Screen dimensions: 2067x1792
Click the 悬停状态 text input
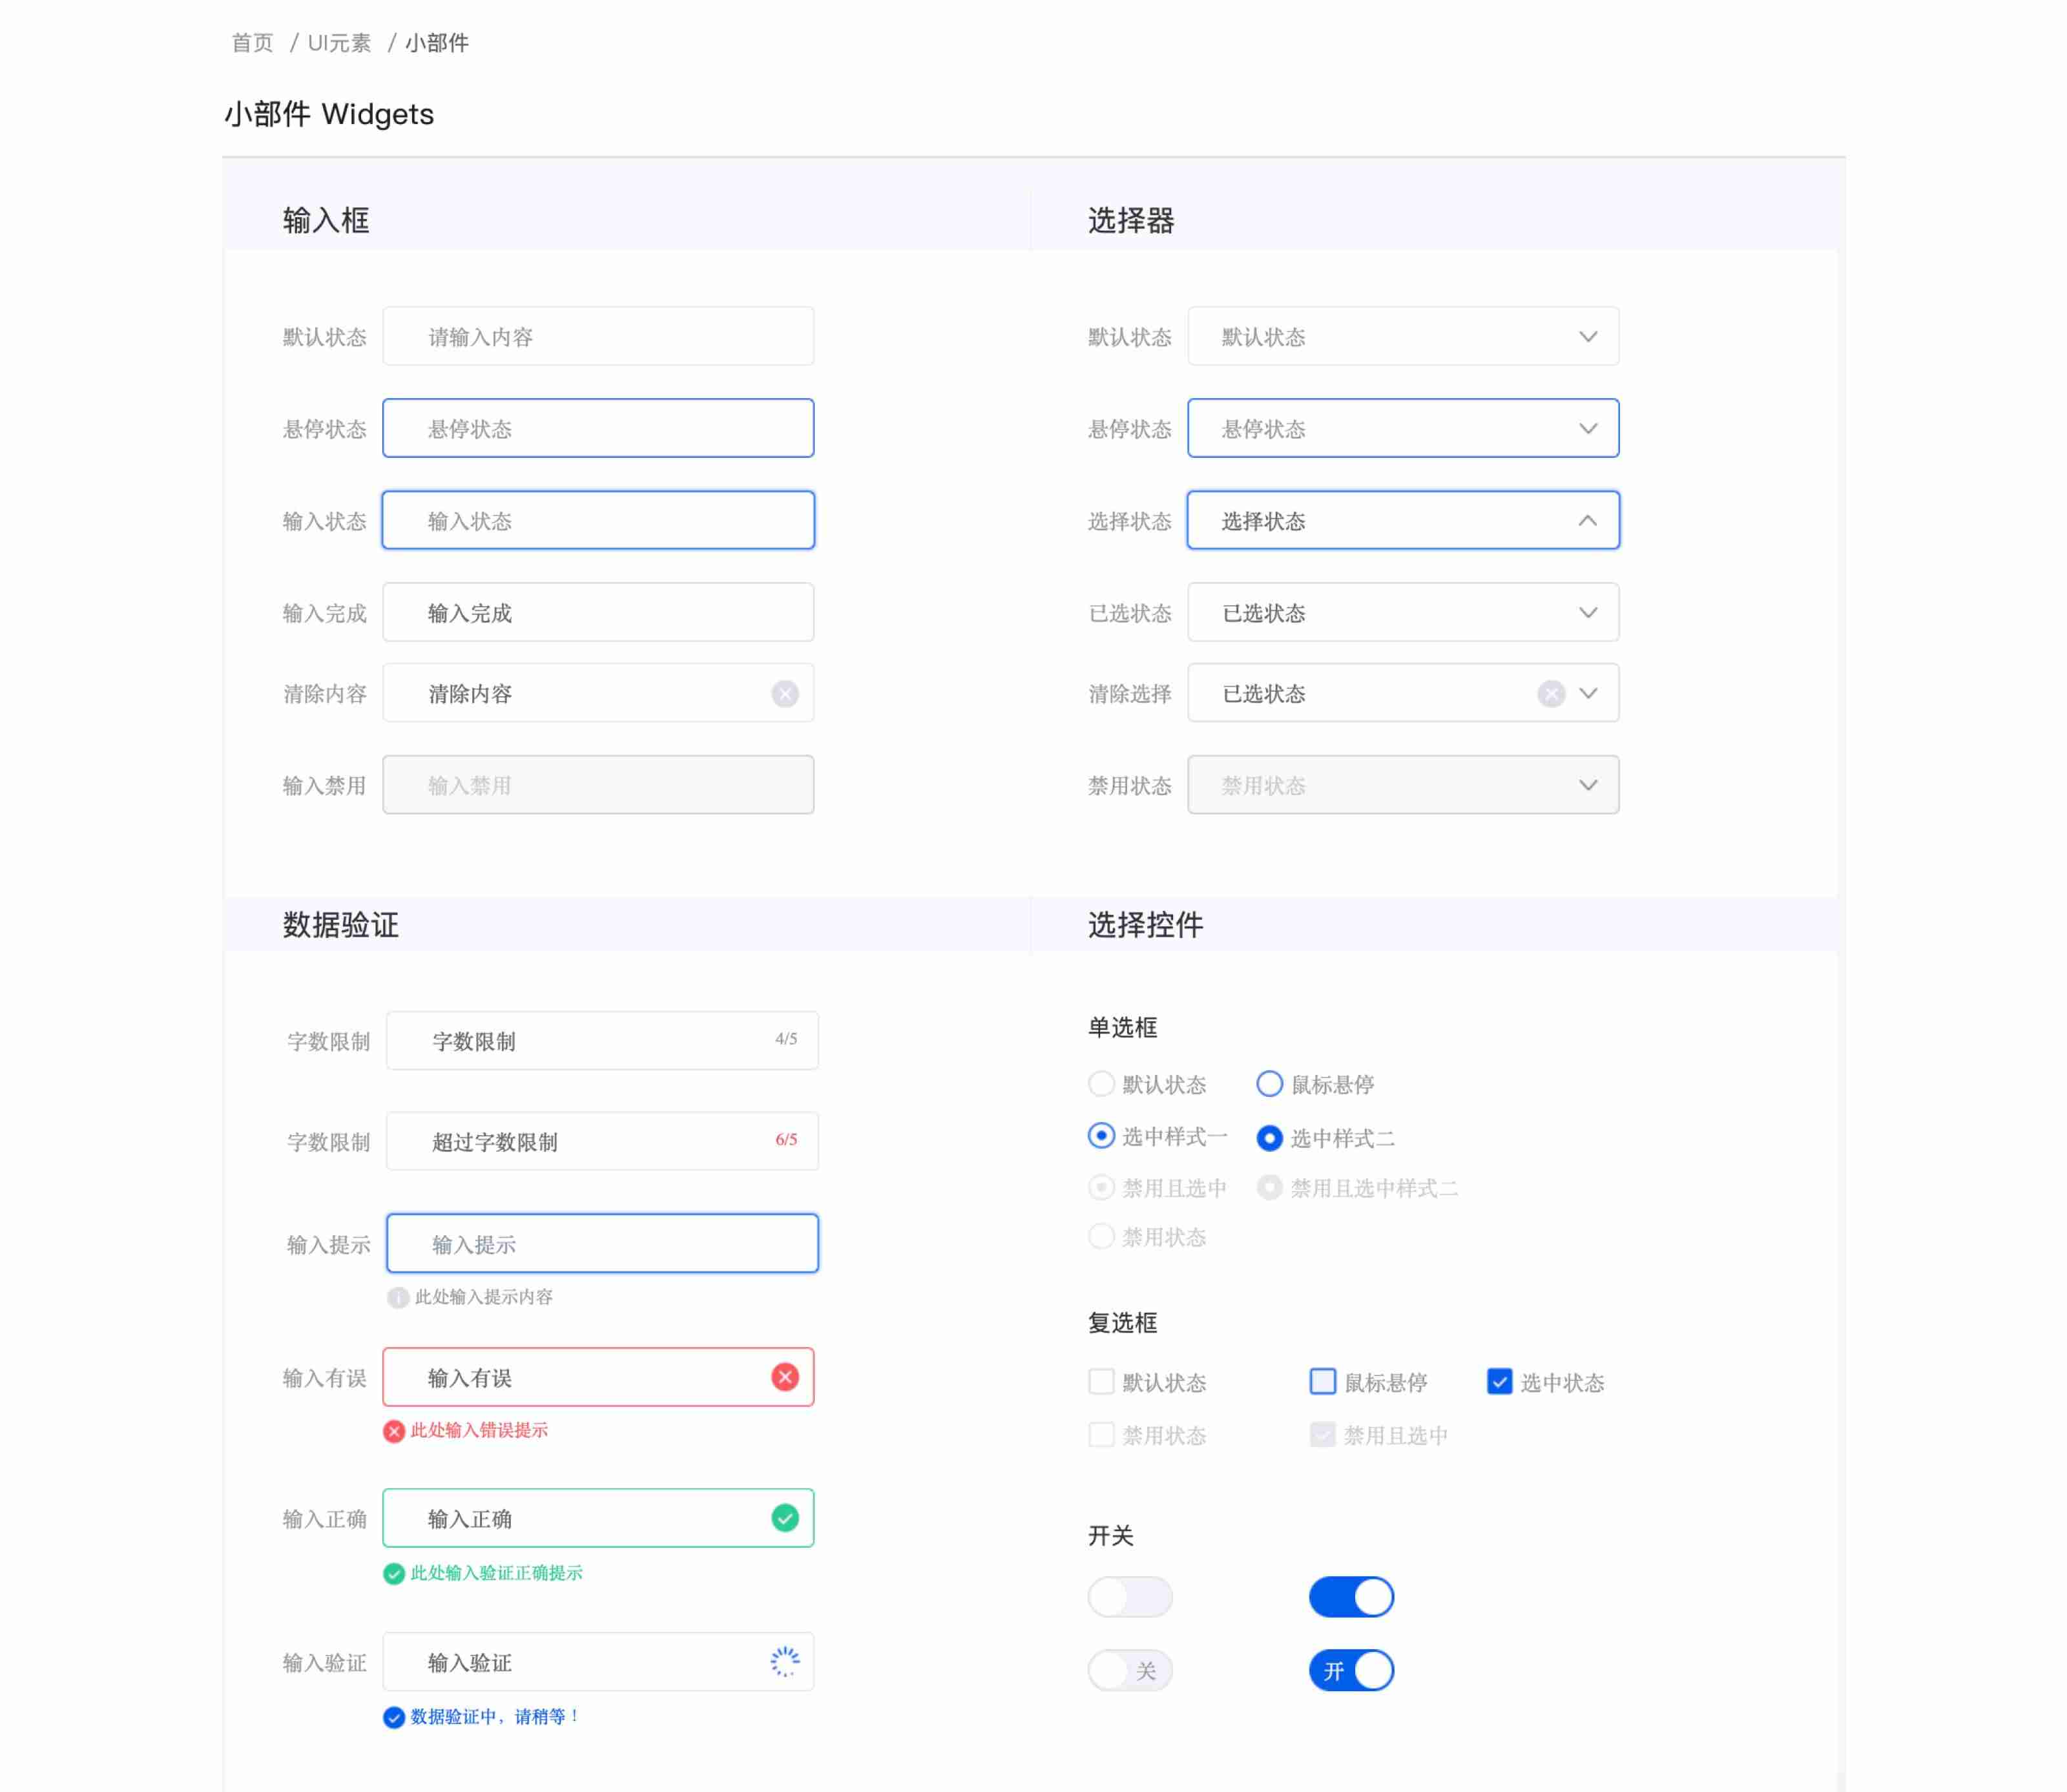598,428
